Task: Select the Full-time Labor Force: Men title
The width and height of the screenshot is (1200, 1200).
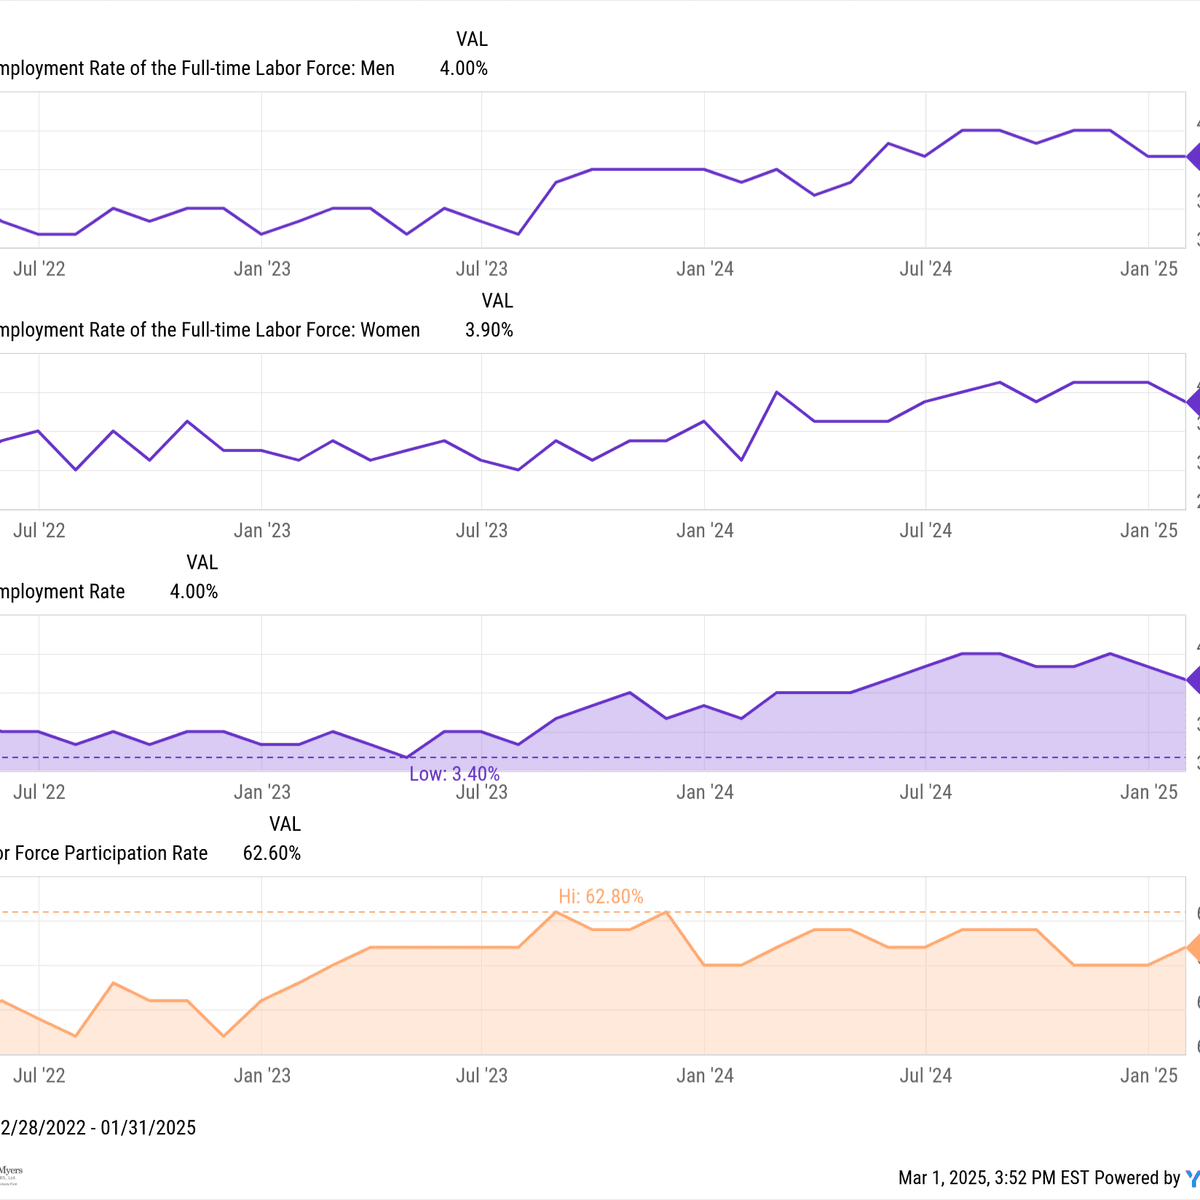Action: [196, 69]
